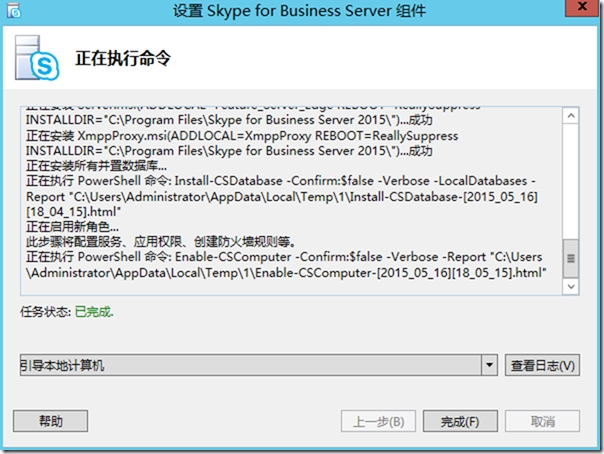Click the line 此步骤将配置服务、应用权限、创建防火墙规则等。
This screenshot has height=454, width=604.
click(161, 242)
